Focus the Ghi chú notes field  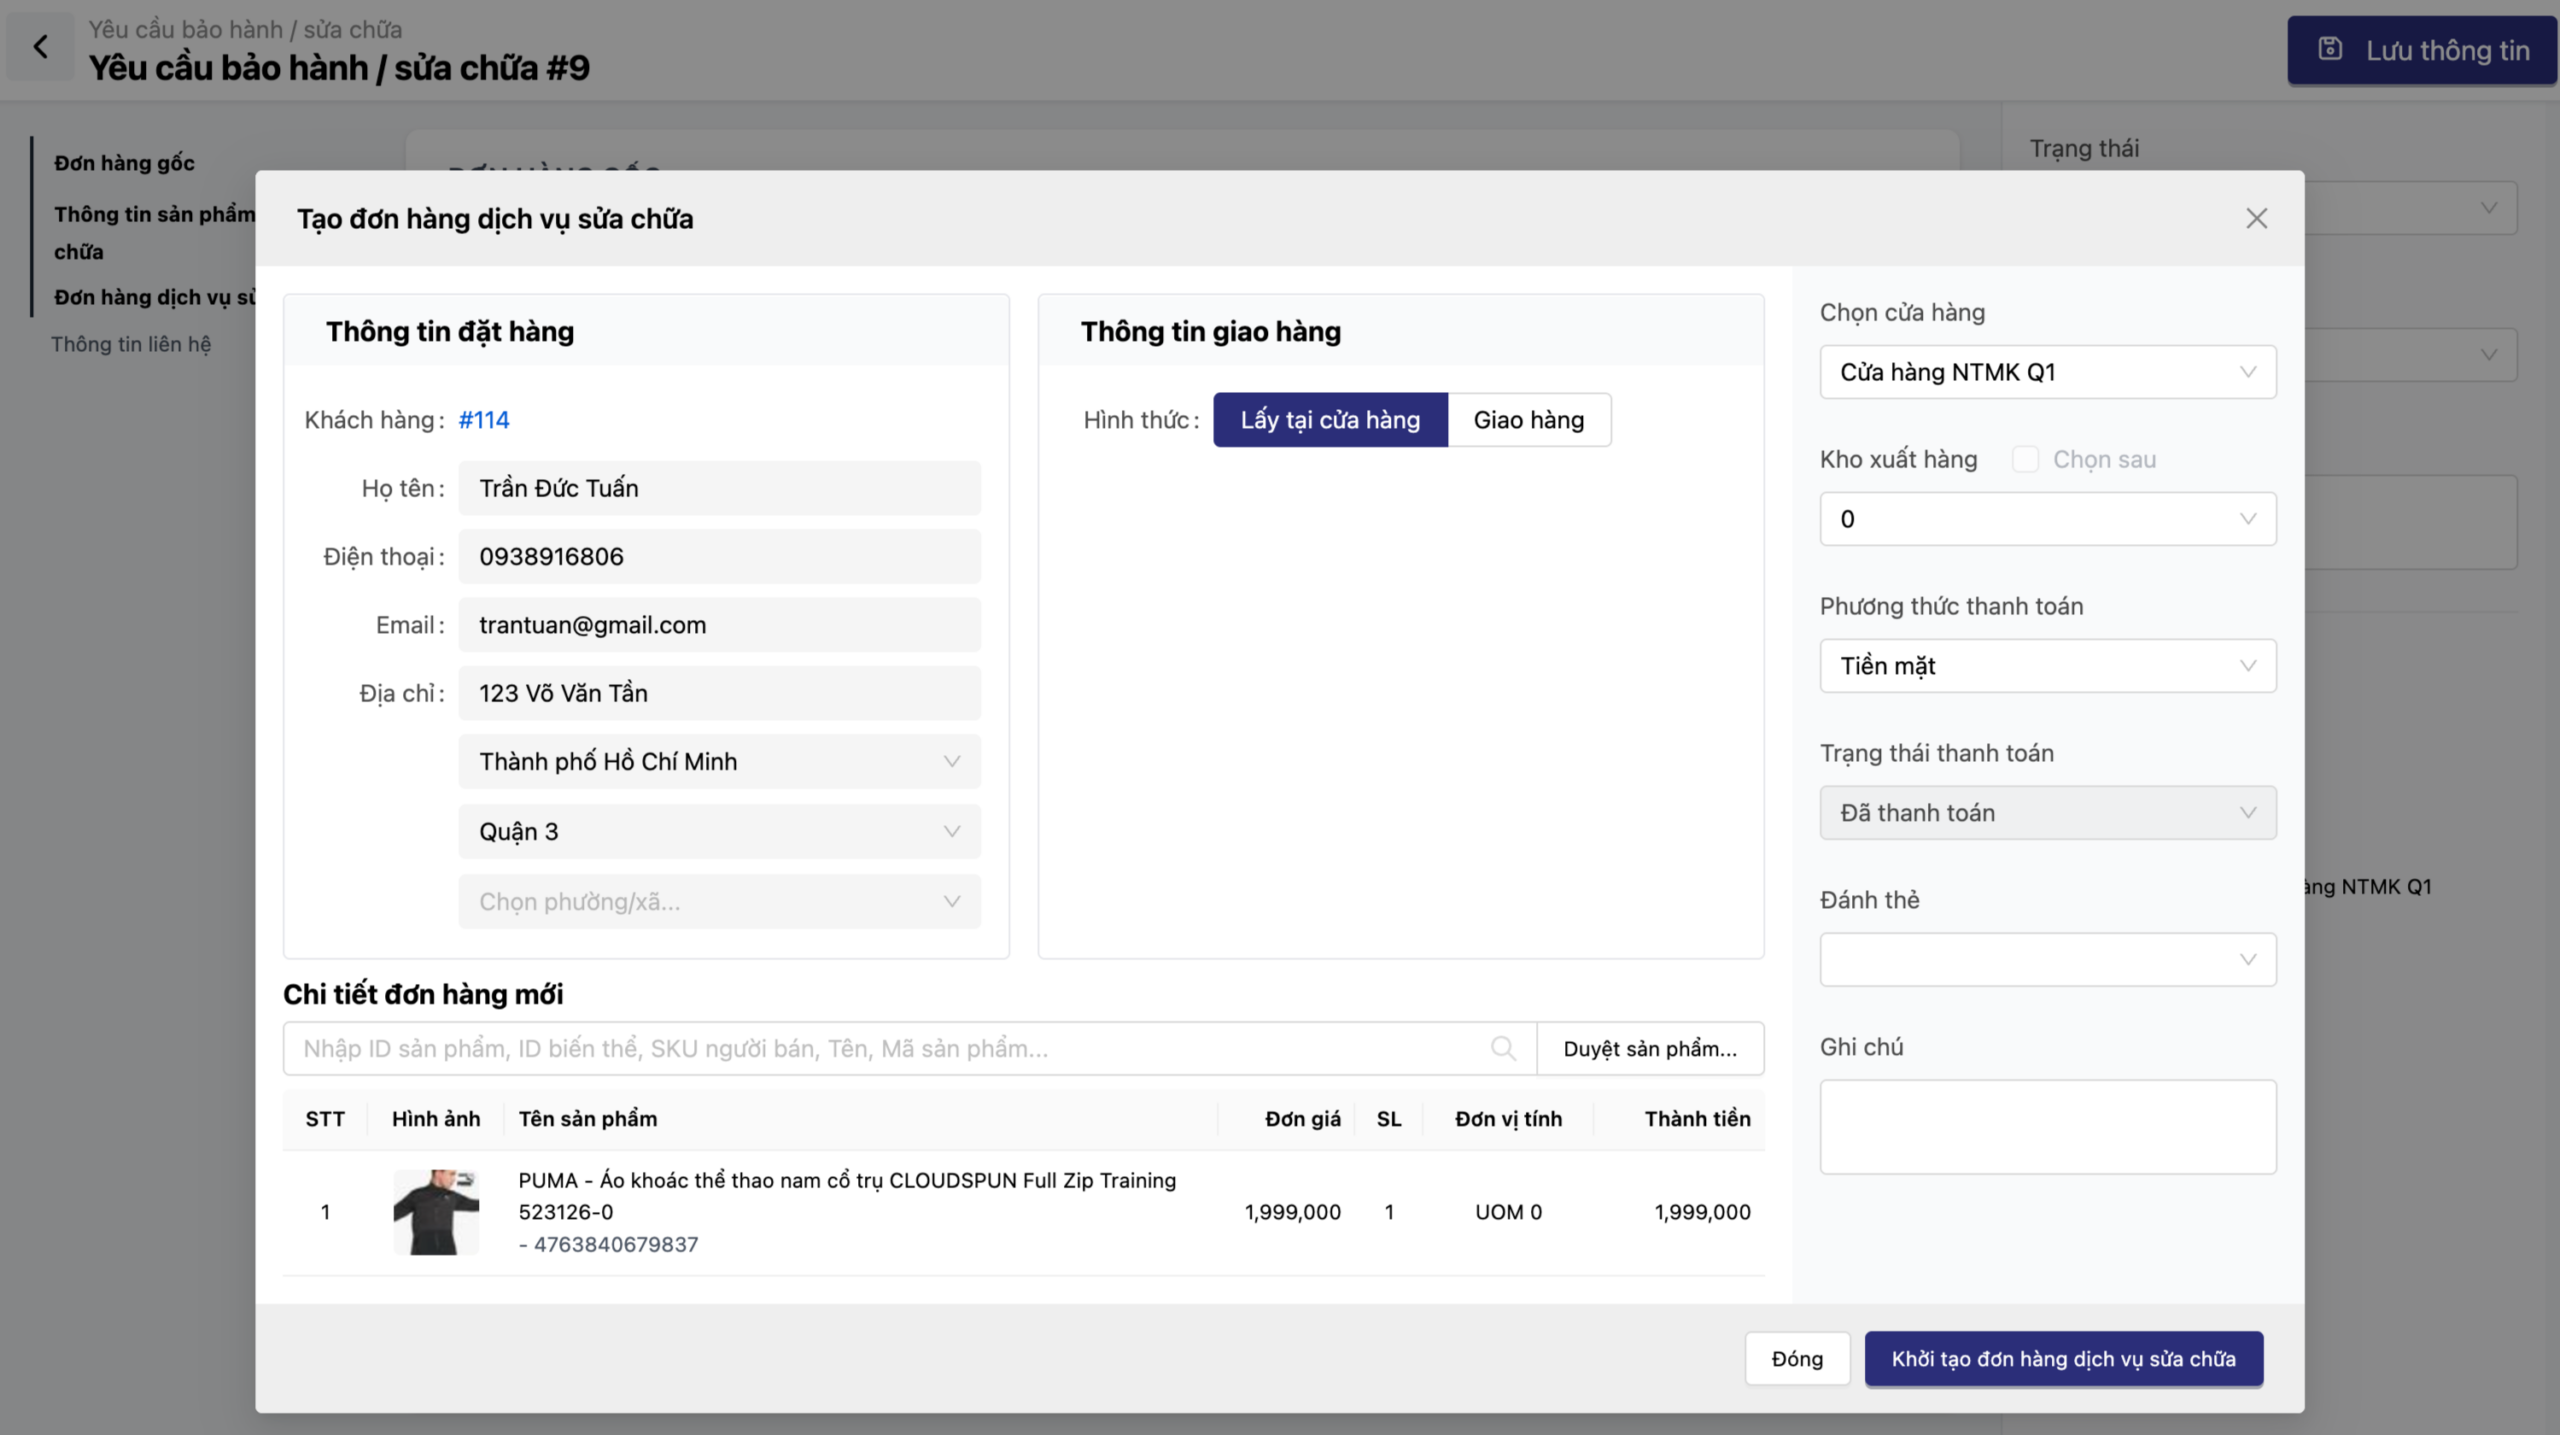click(2047, 1127)
